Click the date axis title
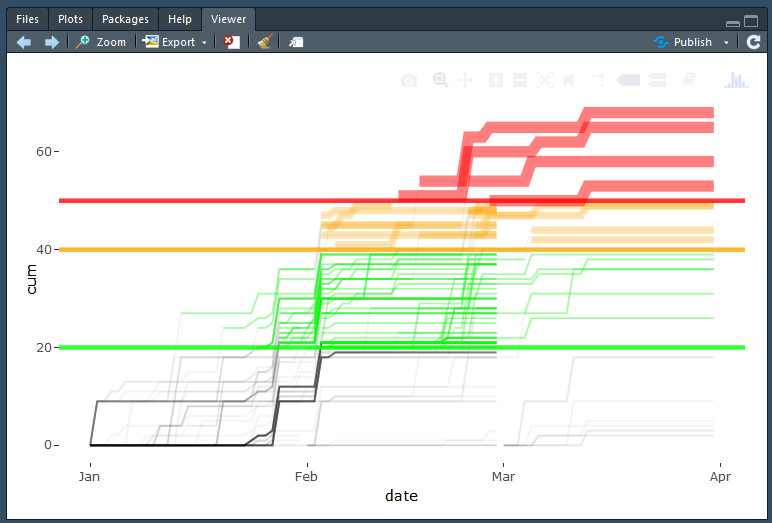Viewport: 772px width, 523px height. pyautogui.click(x=401, y=495)
